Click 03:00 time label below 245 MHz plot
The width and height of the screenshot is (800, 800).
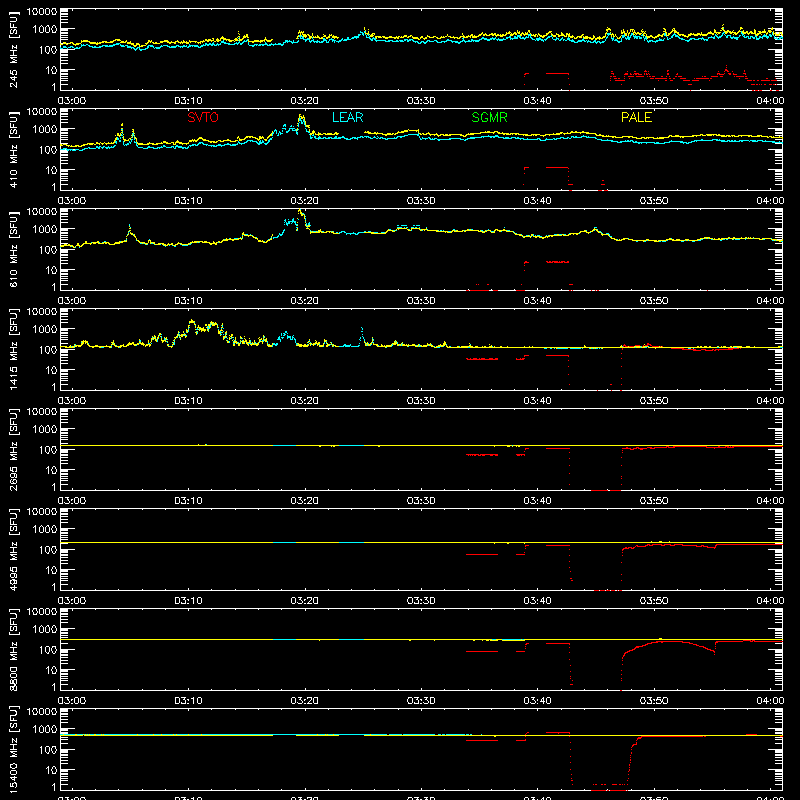72,101
